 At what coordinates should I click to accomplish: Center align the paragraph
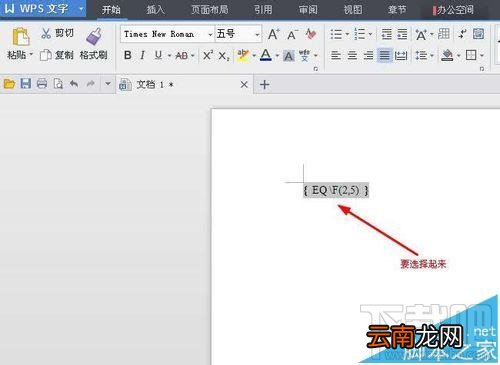click(352, 55)
